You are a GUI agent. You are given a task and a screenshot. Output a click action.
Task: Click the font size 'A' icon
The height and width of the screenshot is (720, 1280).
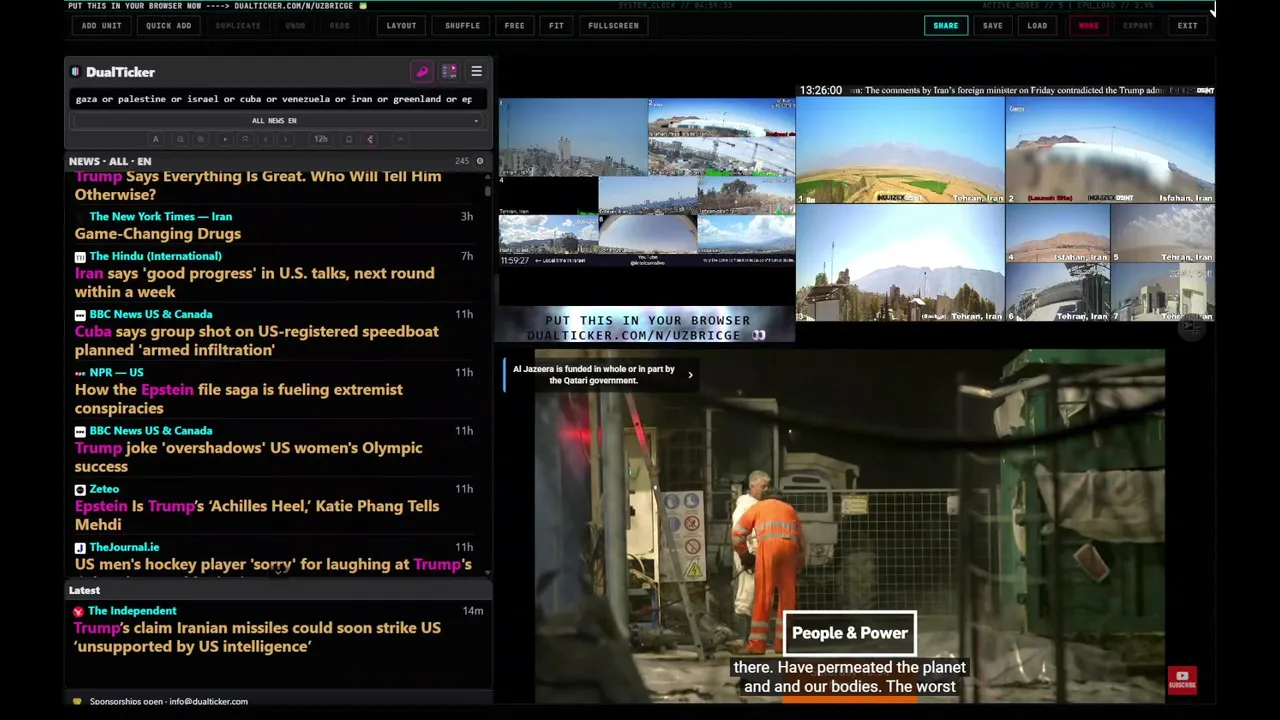[155, 139]
